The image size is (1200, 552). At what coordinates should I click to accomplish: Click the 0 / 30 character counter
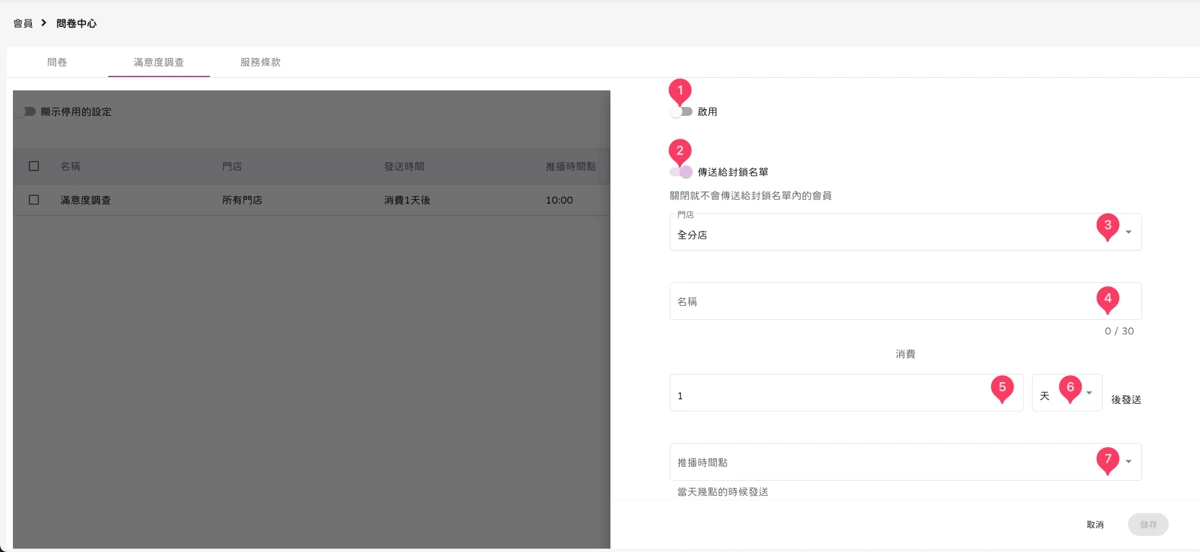point(1119,331)
